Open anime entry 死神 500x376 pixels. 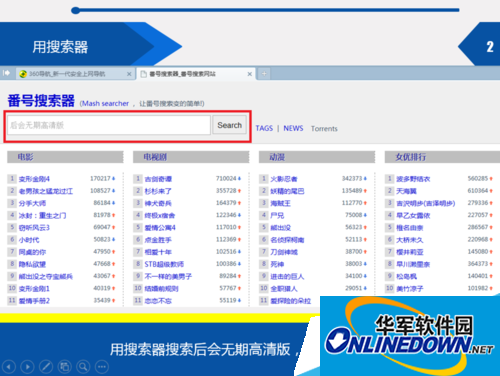tap(277, 264)
